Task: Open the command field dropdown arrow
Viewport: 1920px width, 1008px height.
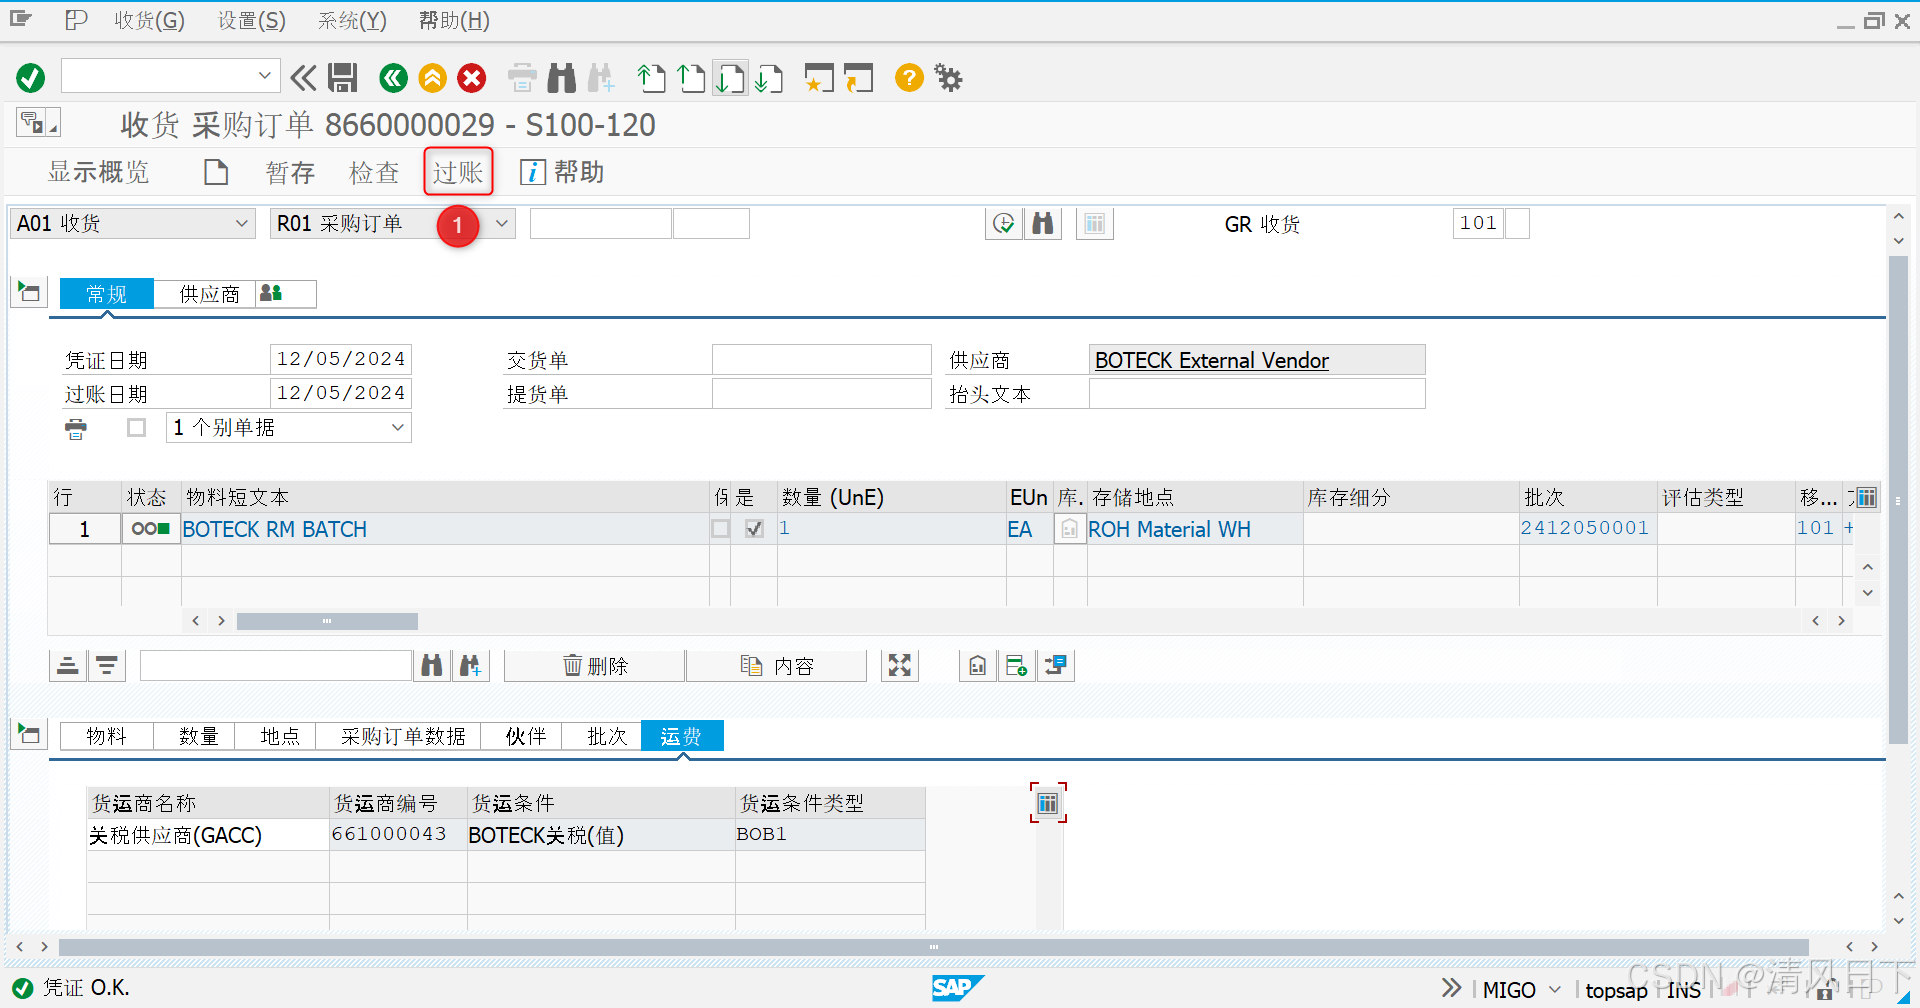Action: pos(264,75)
